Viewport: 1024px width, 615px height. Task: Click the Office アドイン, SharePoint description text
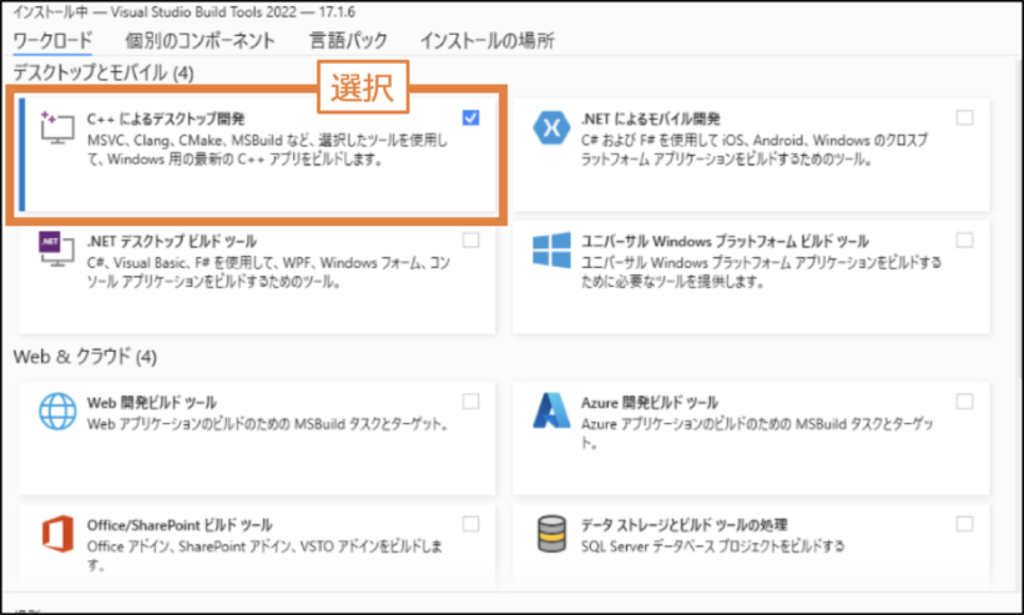coord(264,556)
